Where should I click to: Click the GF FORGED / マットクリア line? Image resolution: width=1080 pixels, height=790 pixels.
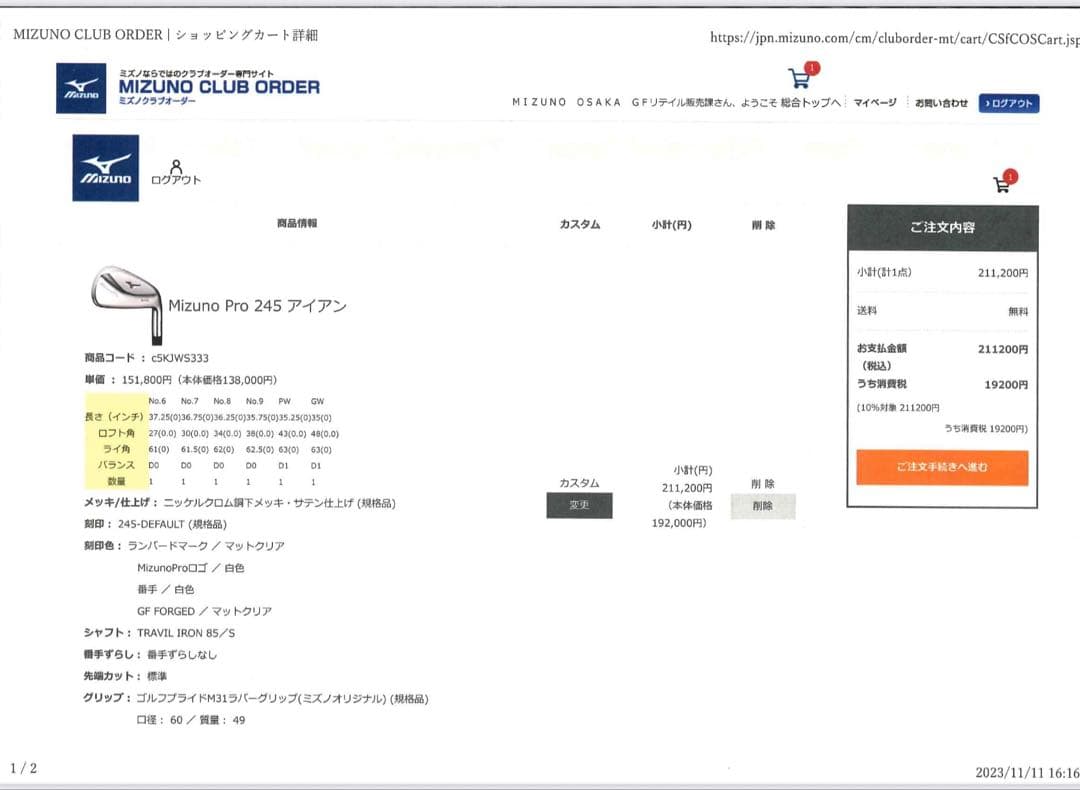point(205,611)
